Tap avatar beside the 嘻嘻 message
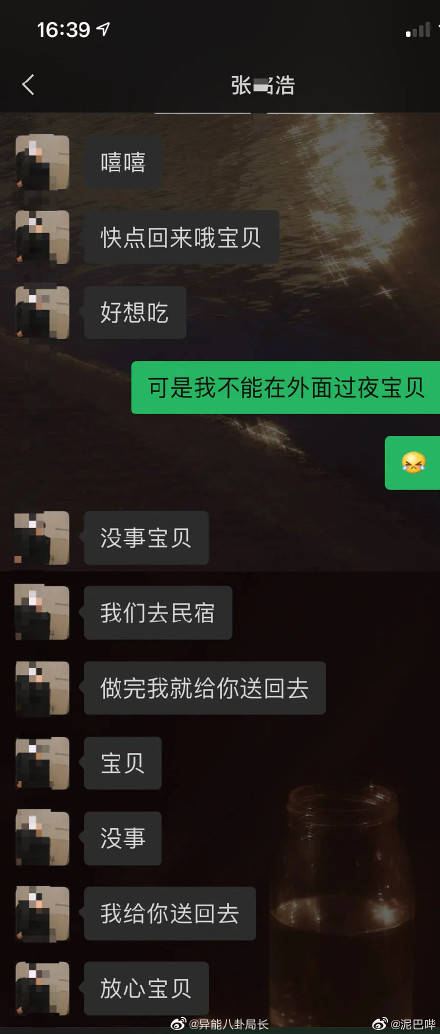This screenshot has width=440, height=1034. [x=42, y=162]
